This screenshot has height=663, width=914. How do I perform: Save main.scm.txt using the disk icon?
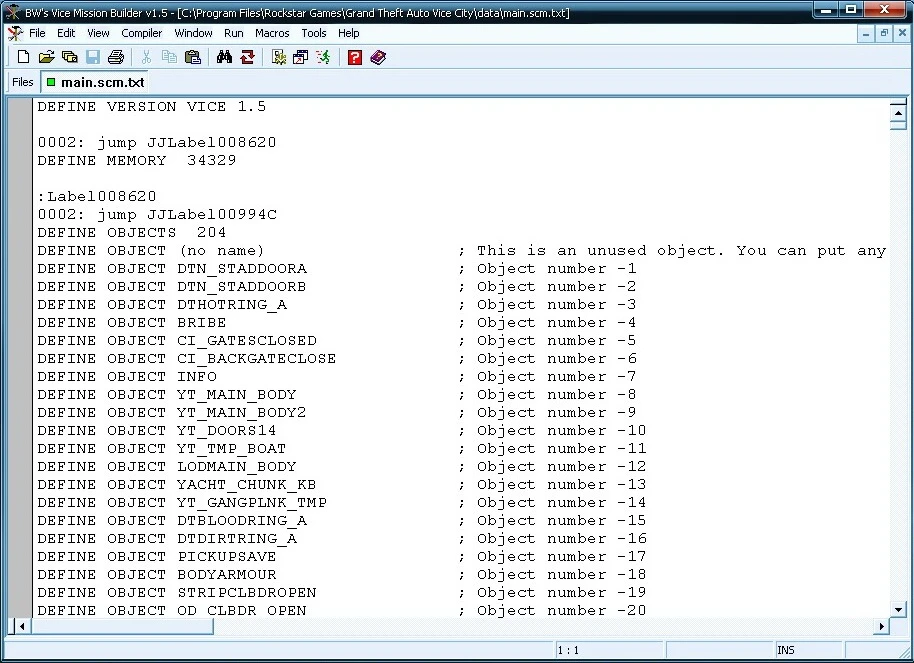pos(93,57)
